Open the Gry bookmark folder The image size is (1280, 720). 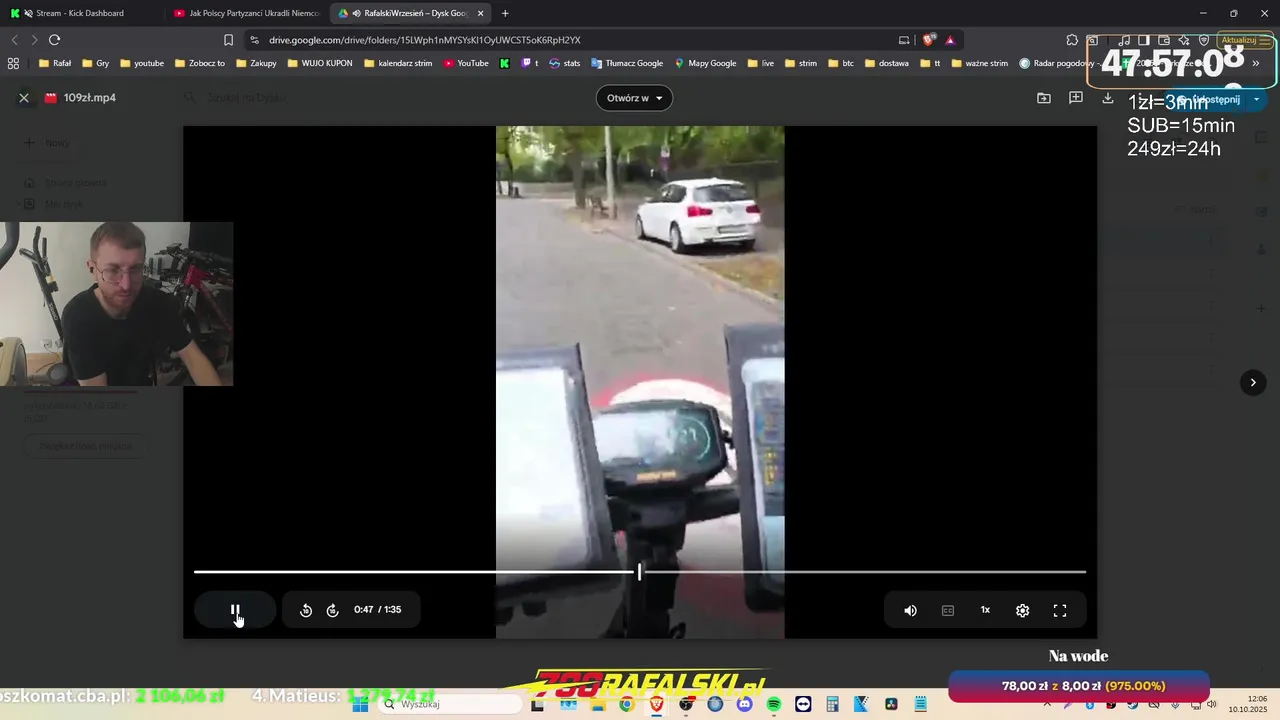95,63
